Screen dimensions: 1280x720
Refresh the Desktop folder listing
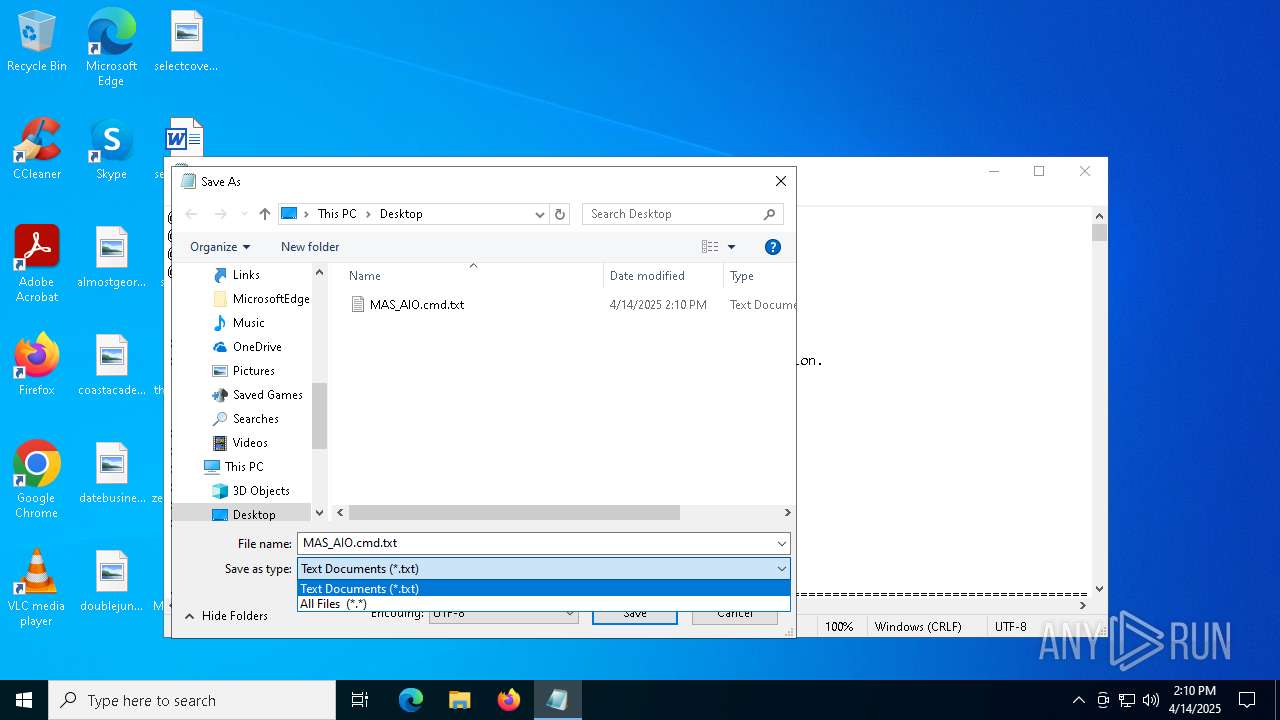coord(560,214)
